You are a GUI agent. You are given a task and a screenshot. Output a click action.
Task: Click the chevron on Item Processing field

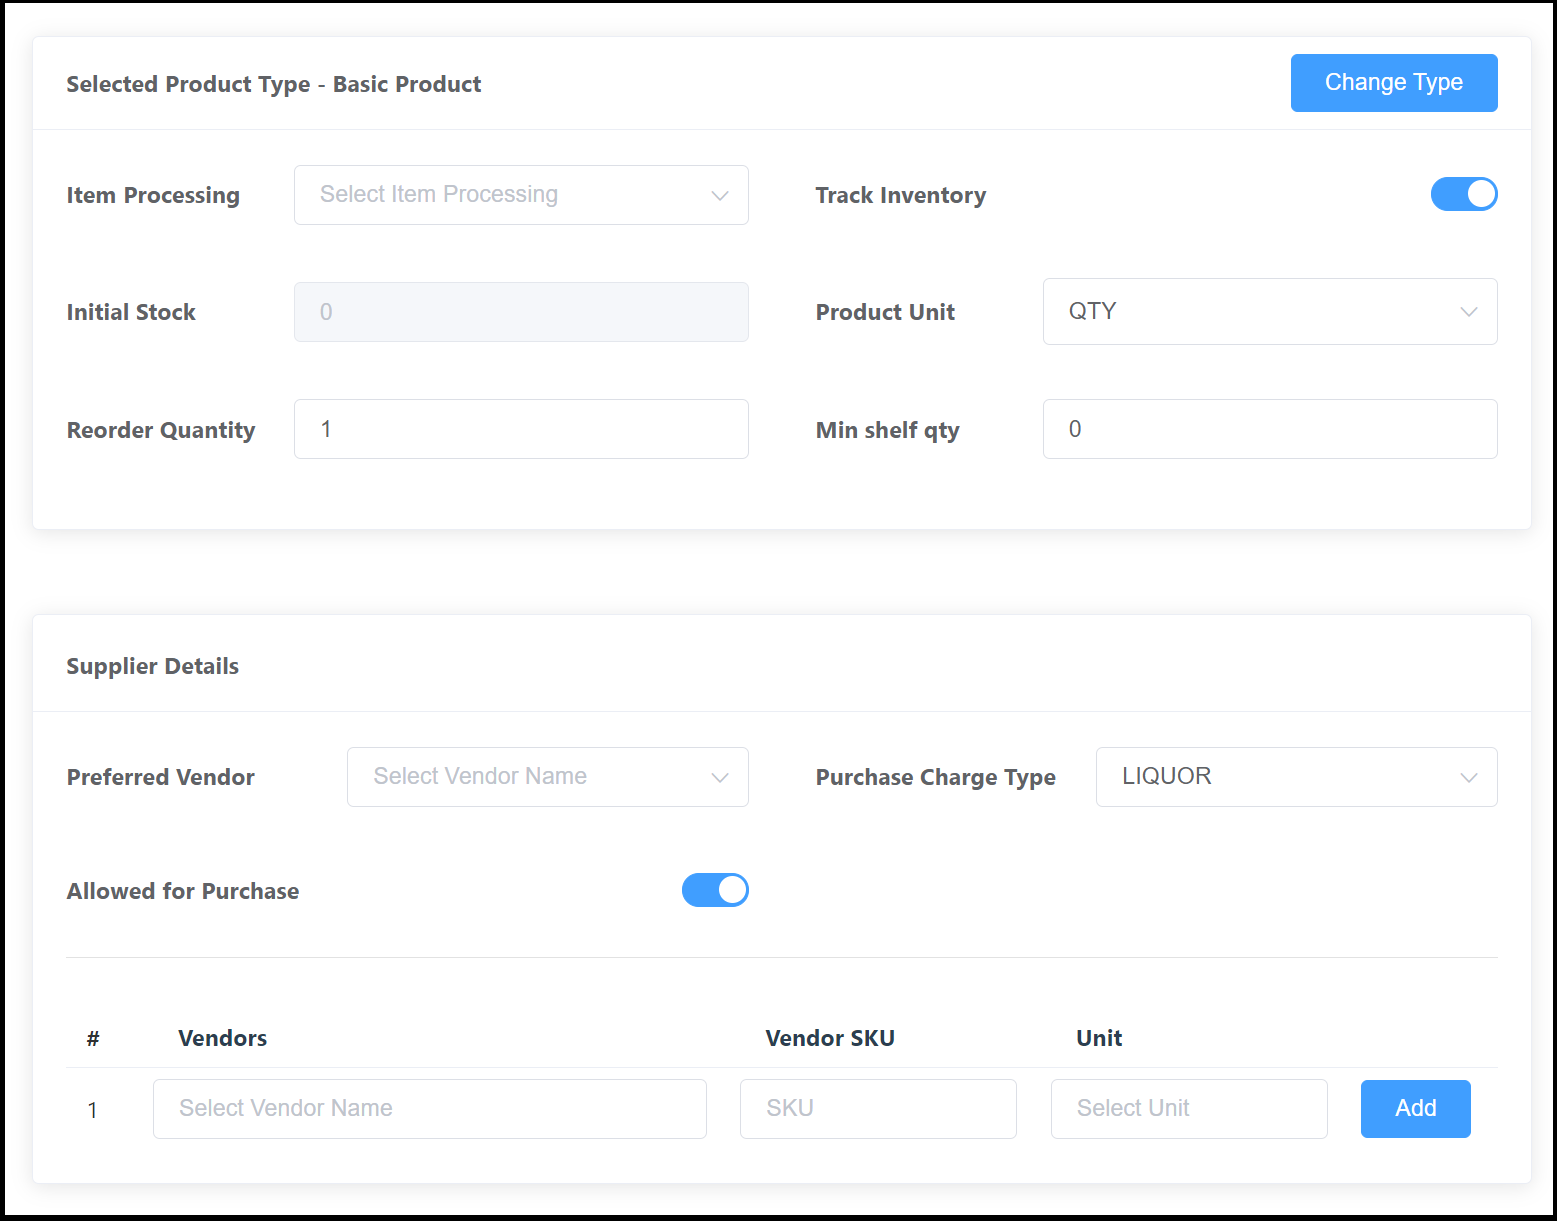pyautogui.click(x=720, y=195)
